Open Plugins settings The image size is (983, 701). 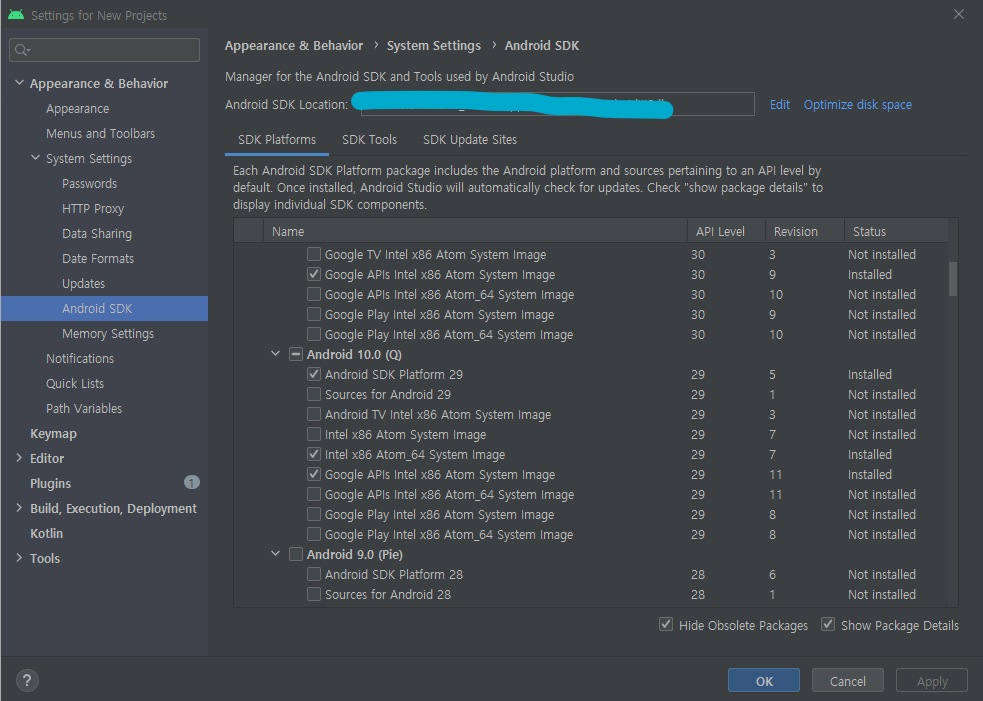(x=50, y=483)
